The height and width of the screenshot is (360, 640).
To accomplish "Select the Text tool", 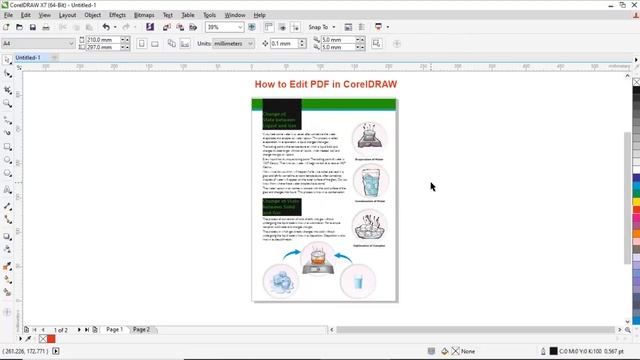I will tap(7, 190).
